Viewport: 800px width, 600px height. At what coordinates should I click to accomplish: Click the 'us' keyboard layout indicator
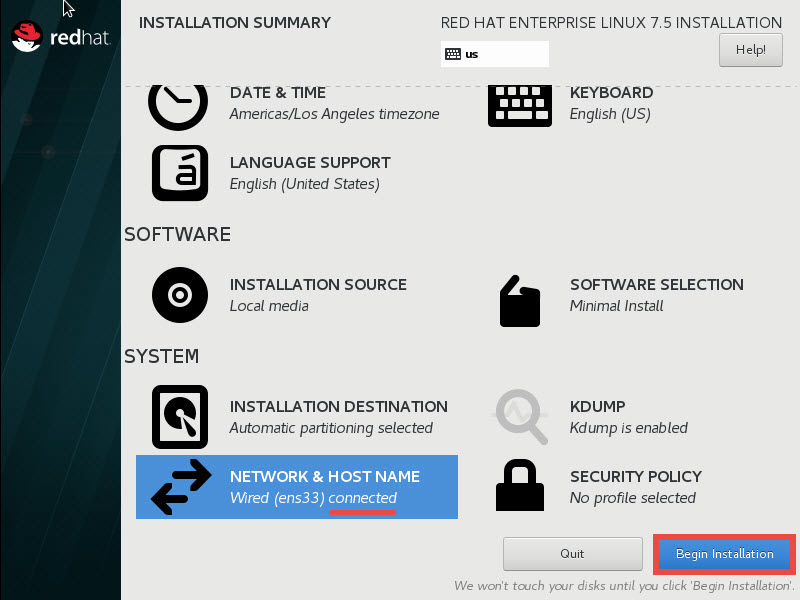click(494, 54)
